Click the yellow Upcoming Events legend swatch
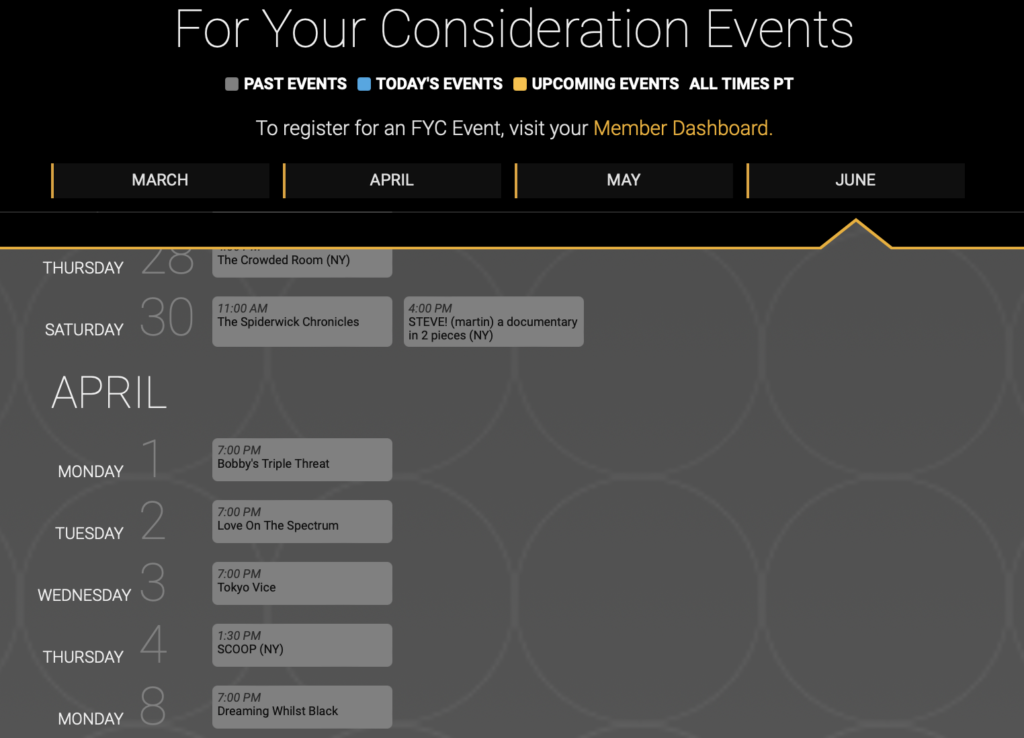This screenshot has height=738, width=1024. pos(520,84)
